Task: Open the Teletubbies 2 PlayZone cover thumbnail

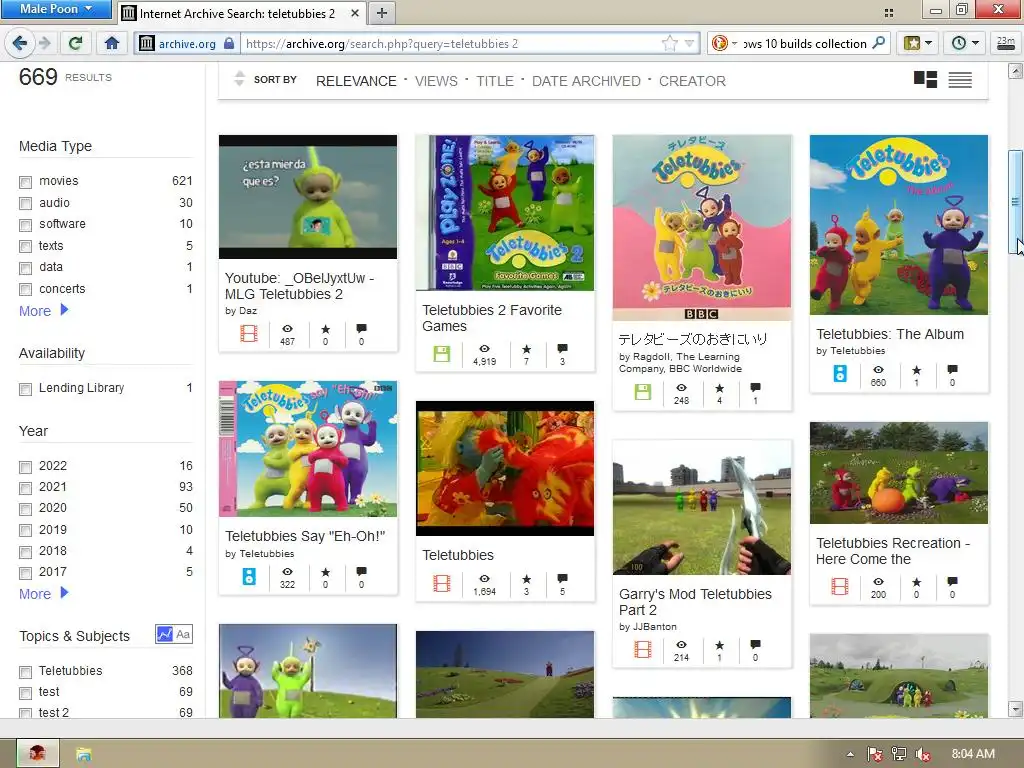Action: (x=505, y=213)
